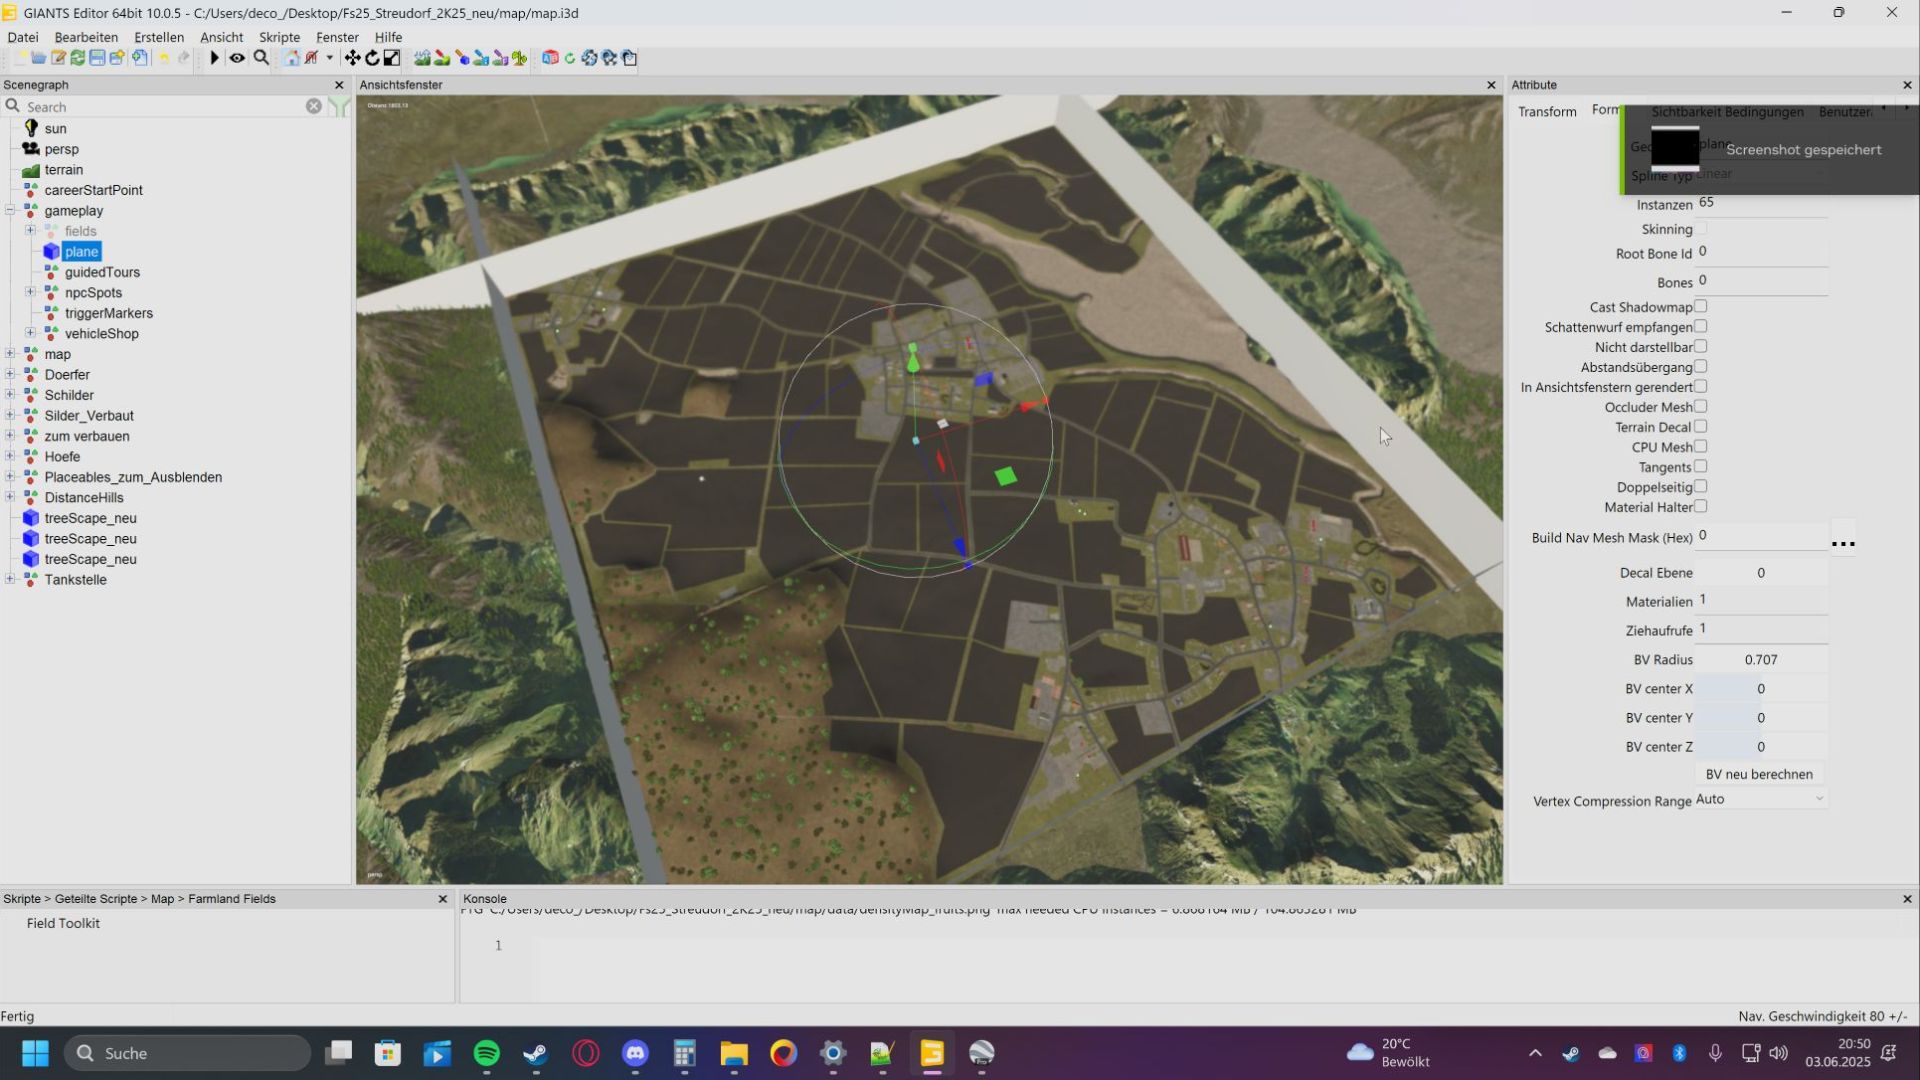Switch to the Transform tab
1920x1080 pixels.
tap(1547, 111)
